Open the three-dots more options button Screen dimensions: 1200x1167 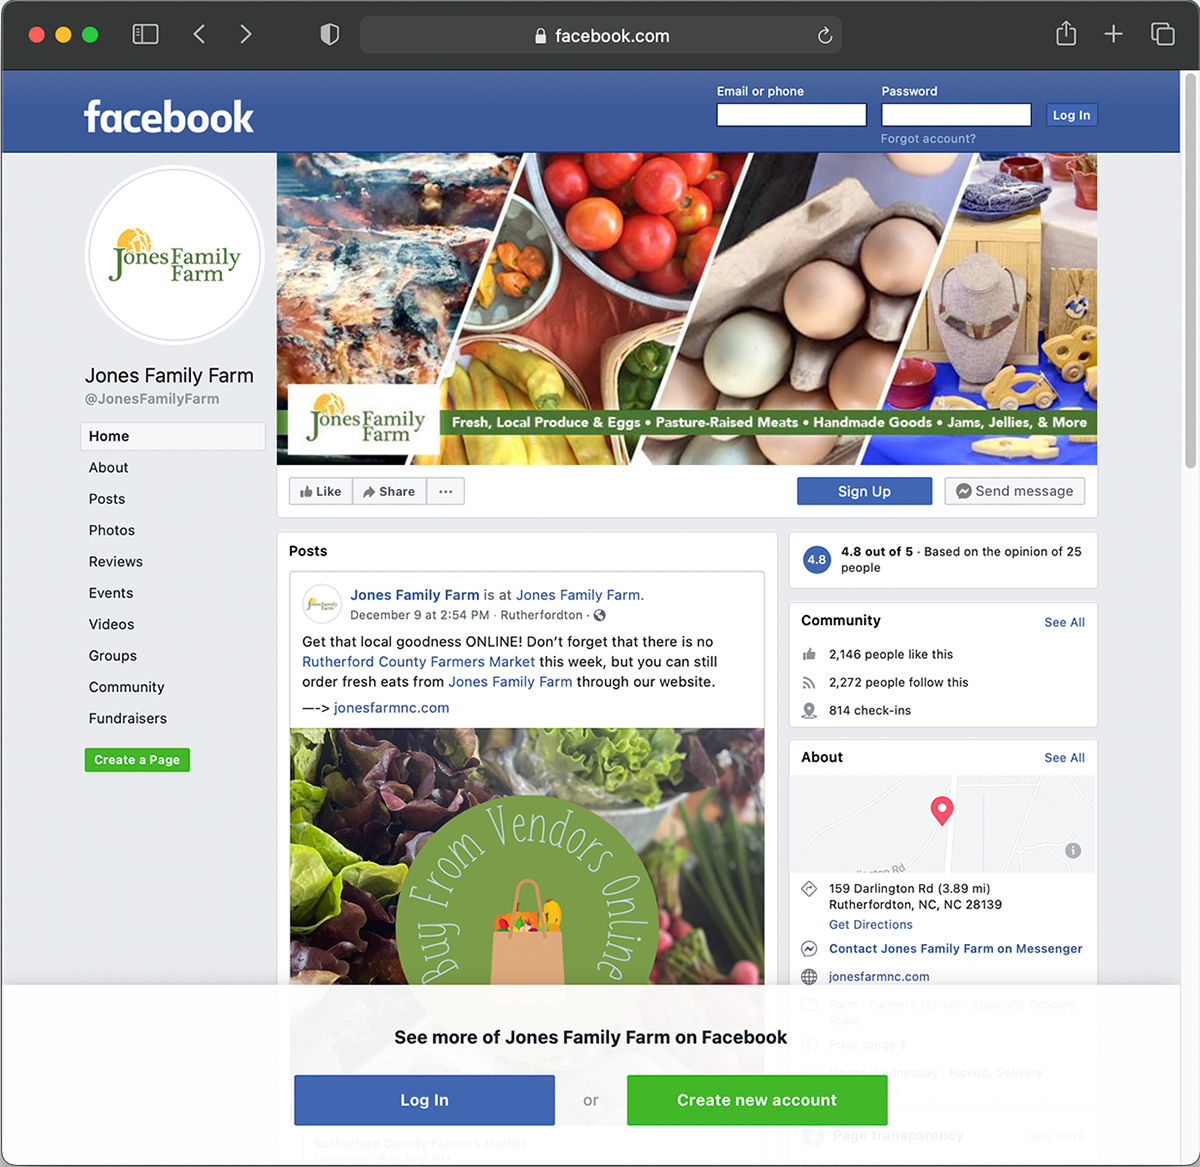coord(446,491)
